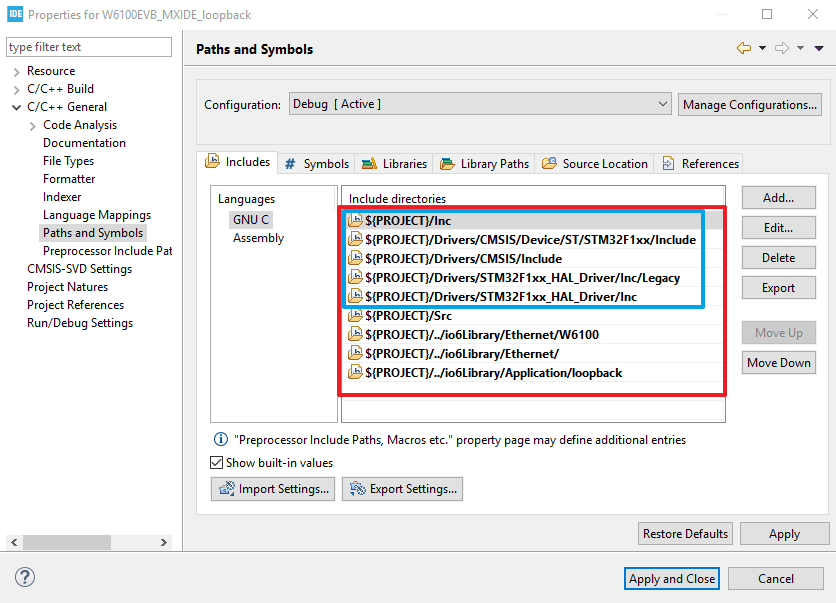Click the folder icon beside Application/loopback entry
The height and width of the screenshot is (603, 836).
coord(355,373)
